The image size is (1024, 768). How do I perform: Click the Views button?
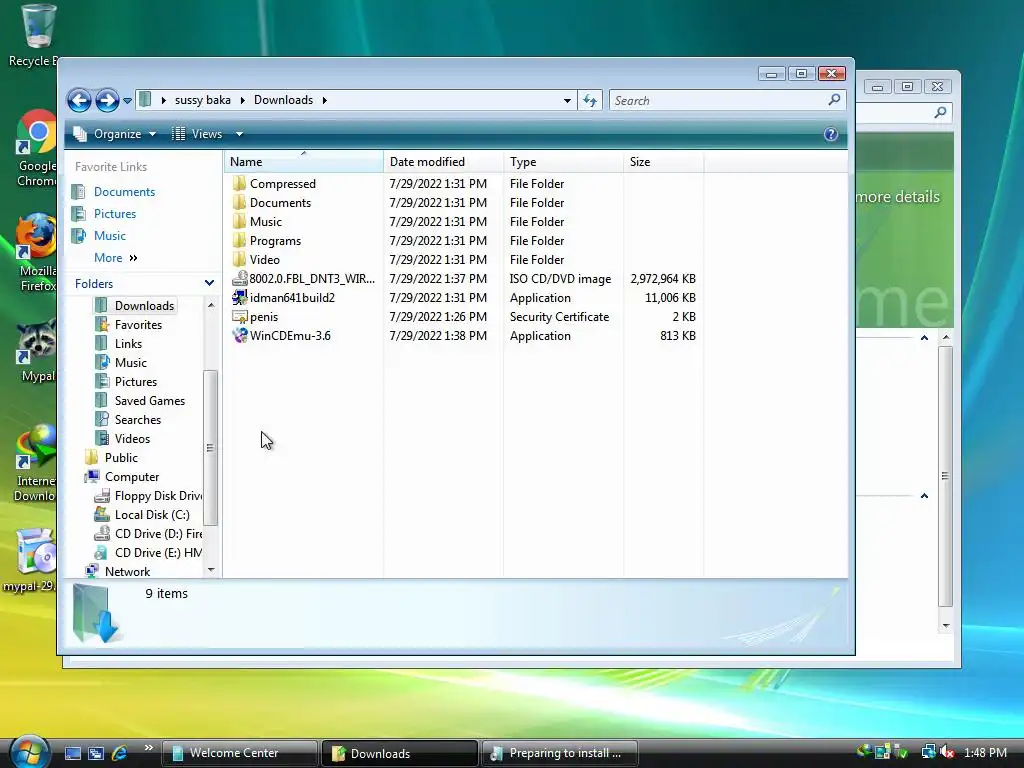tap(197, 134)
